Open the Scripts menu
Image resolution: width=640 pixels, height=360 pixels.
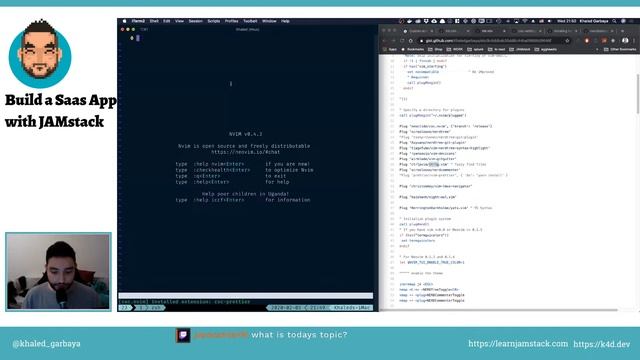tap(213, 21)
